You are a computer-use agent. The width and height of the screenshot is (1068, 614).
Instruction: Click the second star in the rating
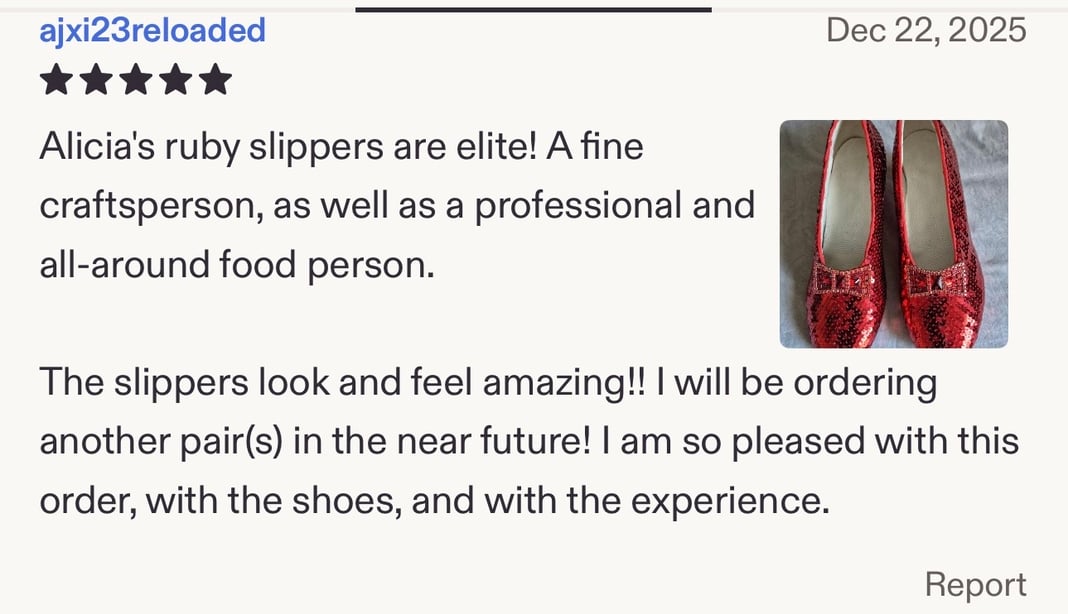point(96,80)
